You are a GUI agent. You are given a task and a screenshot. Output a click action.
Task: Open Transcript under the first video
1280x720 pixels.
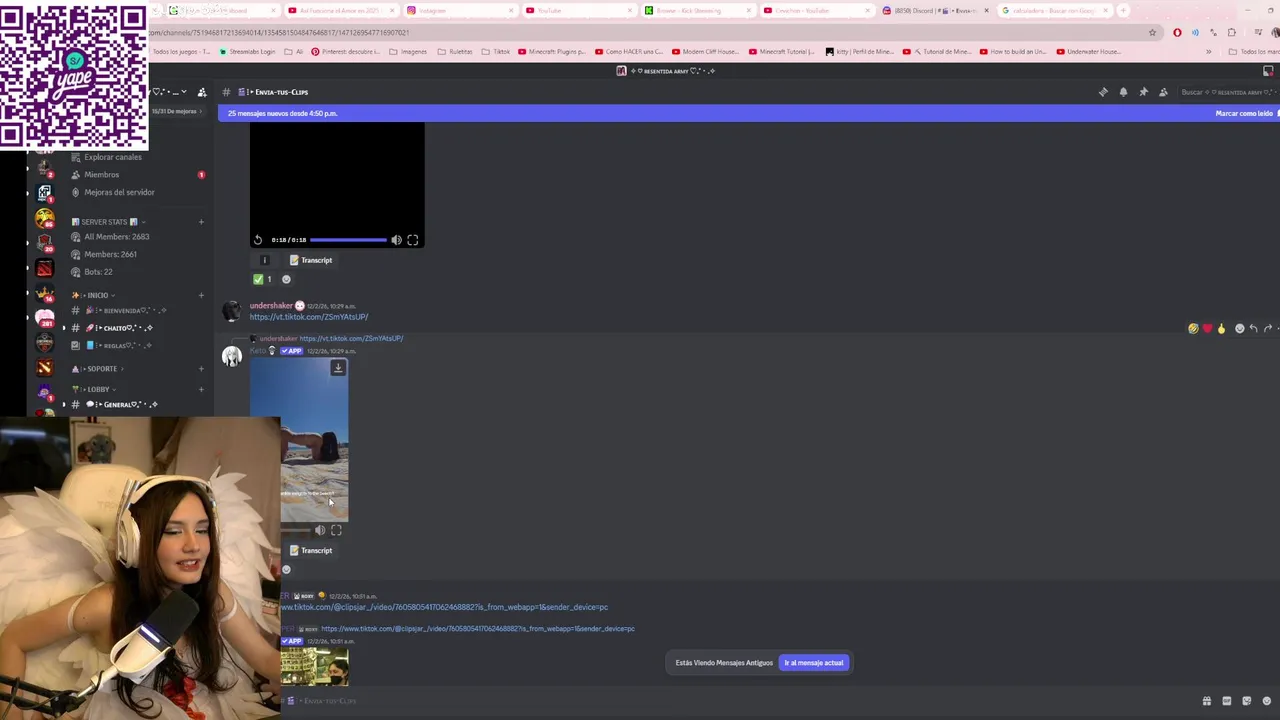pyautogui.click(x=311, y=260)
